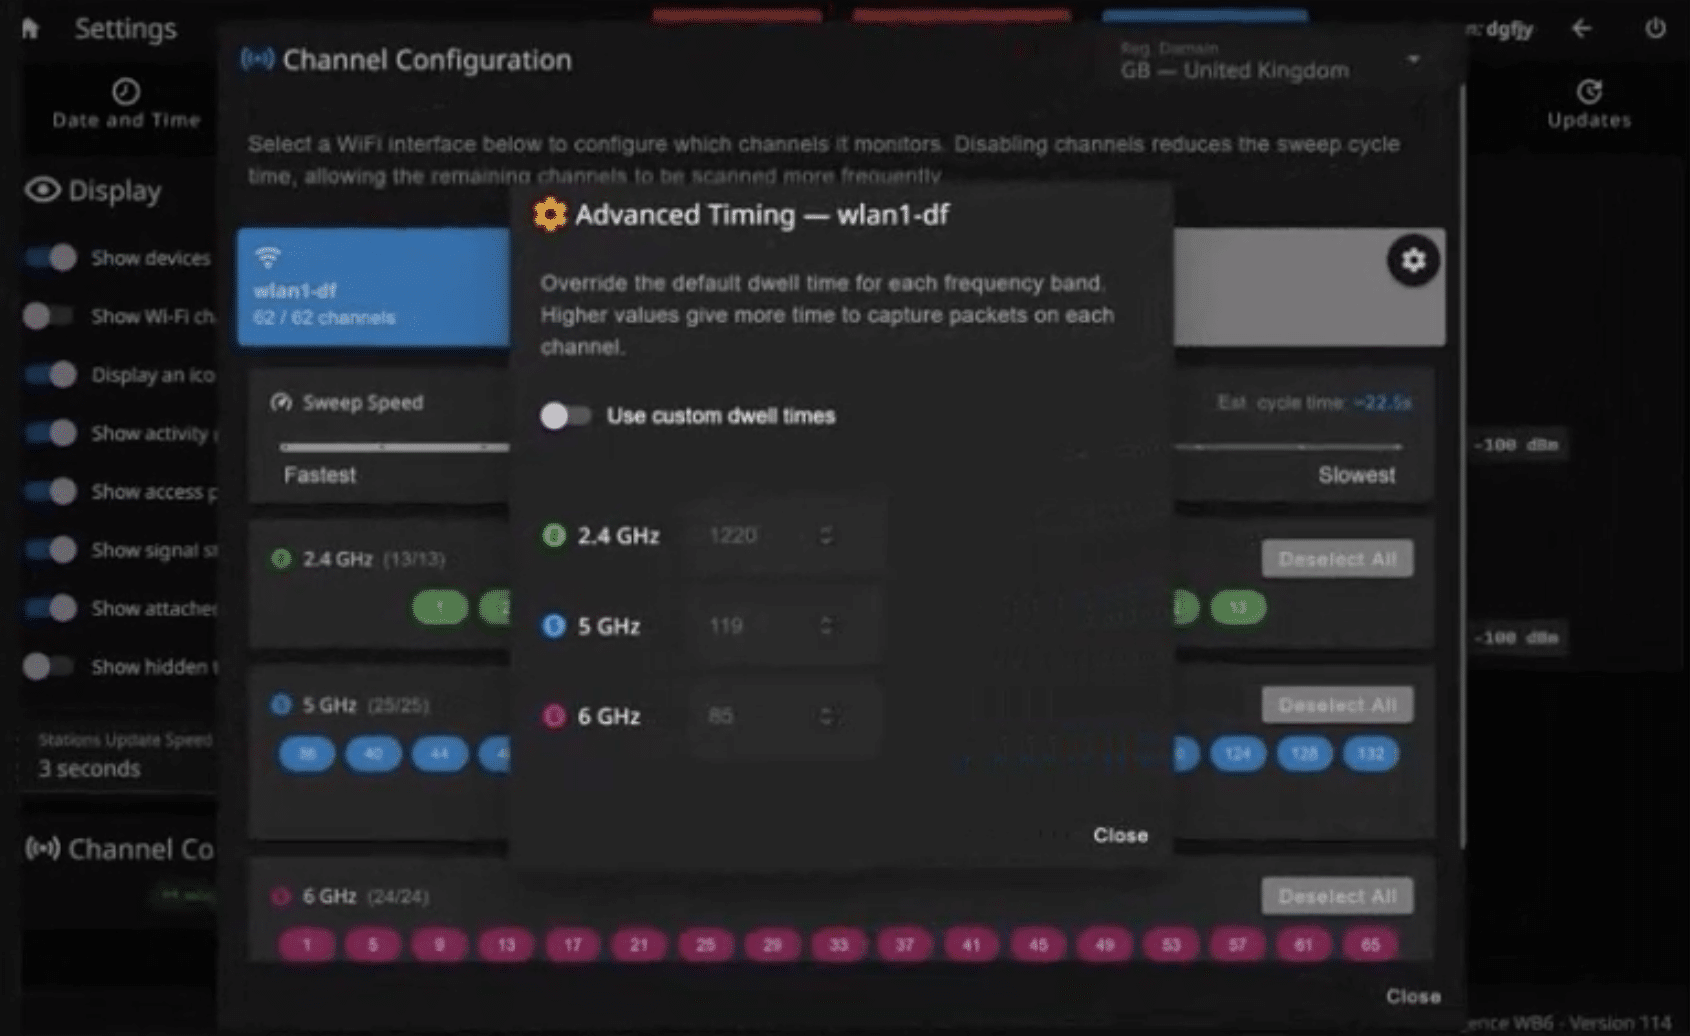Viewport: 1690px width, 1036px height.
Task: Click the 2.4 GHz section band icon
Action: click(281, 558)
